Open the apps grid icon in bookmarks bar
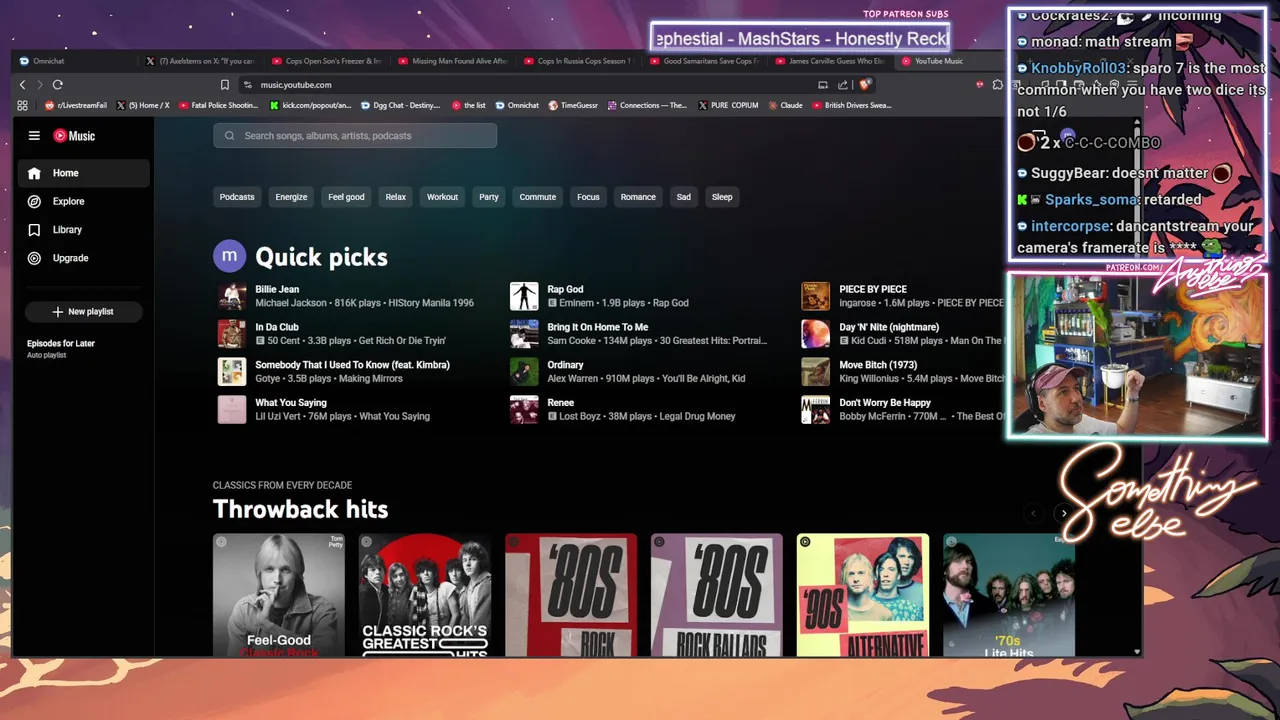 (22, 105)
